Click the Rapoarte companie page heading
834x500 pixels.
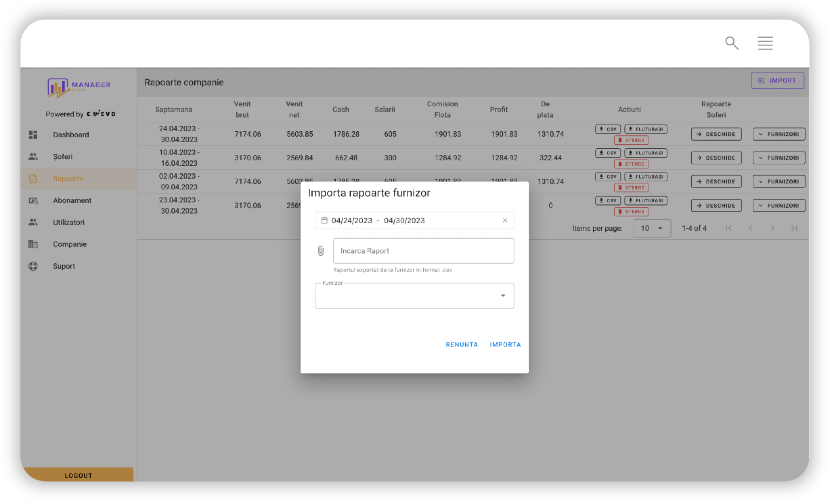tap(184, 82)
